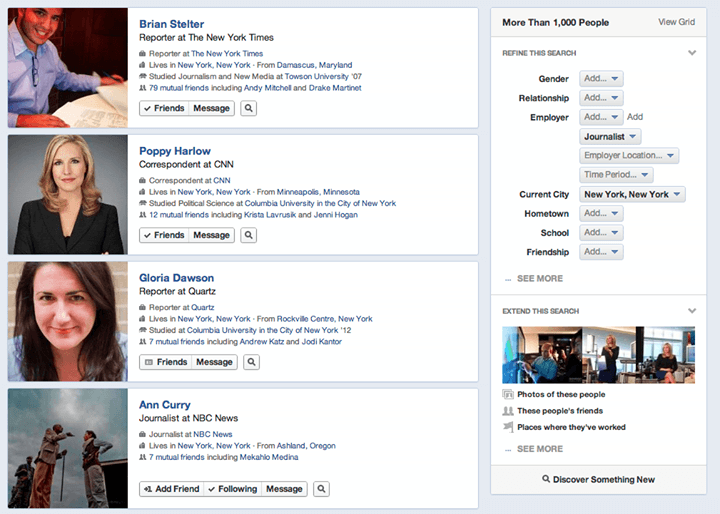
Task: Switch to View Grid
Action: click(676, 22)
